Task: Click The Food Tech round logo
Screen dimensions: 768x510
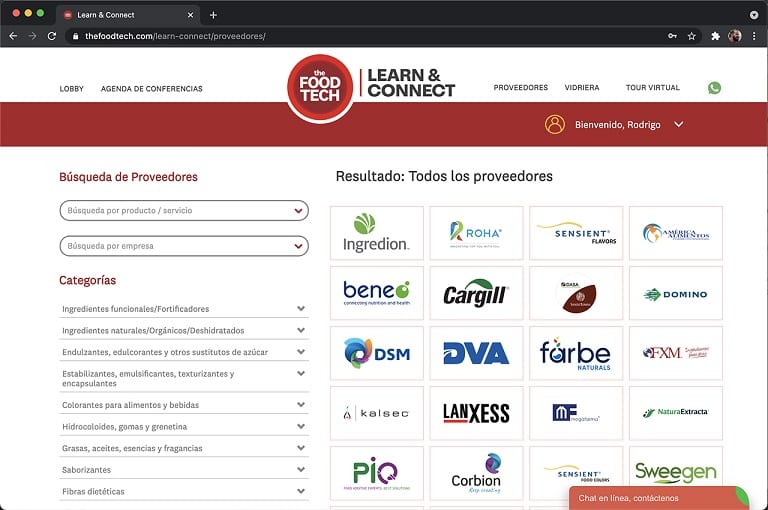Action: point(320,88)
